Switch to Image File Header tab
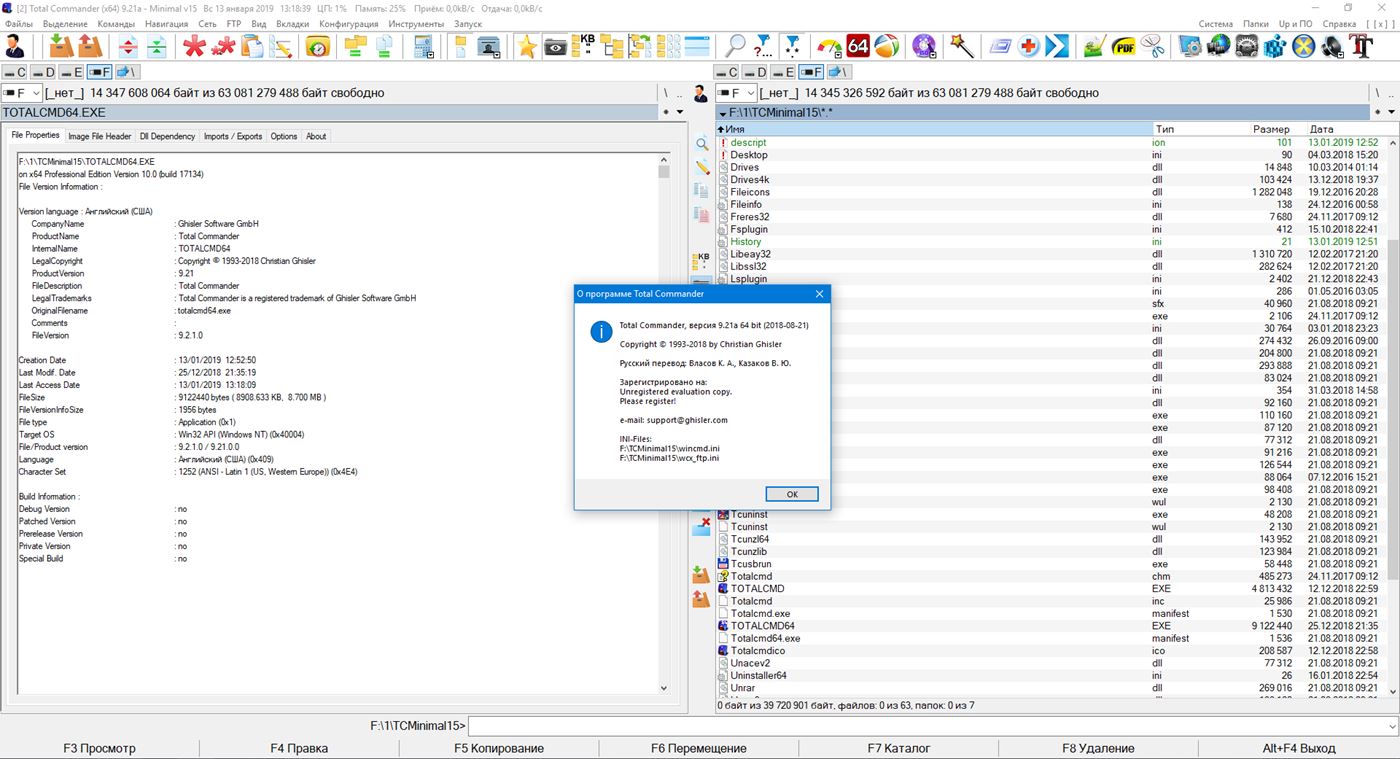 (x=100, y=136)
